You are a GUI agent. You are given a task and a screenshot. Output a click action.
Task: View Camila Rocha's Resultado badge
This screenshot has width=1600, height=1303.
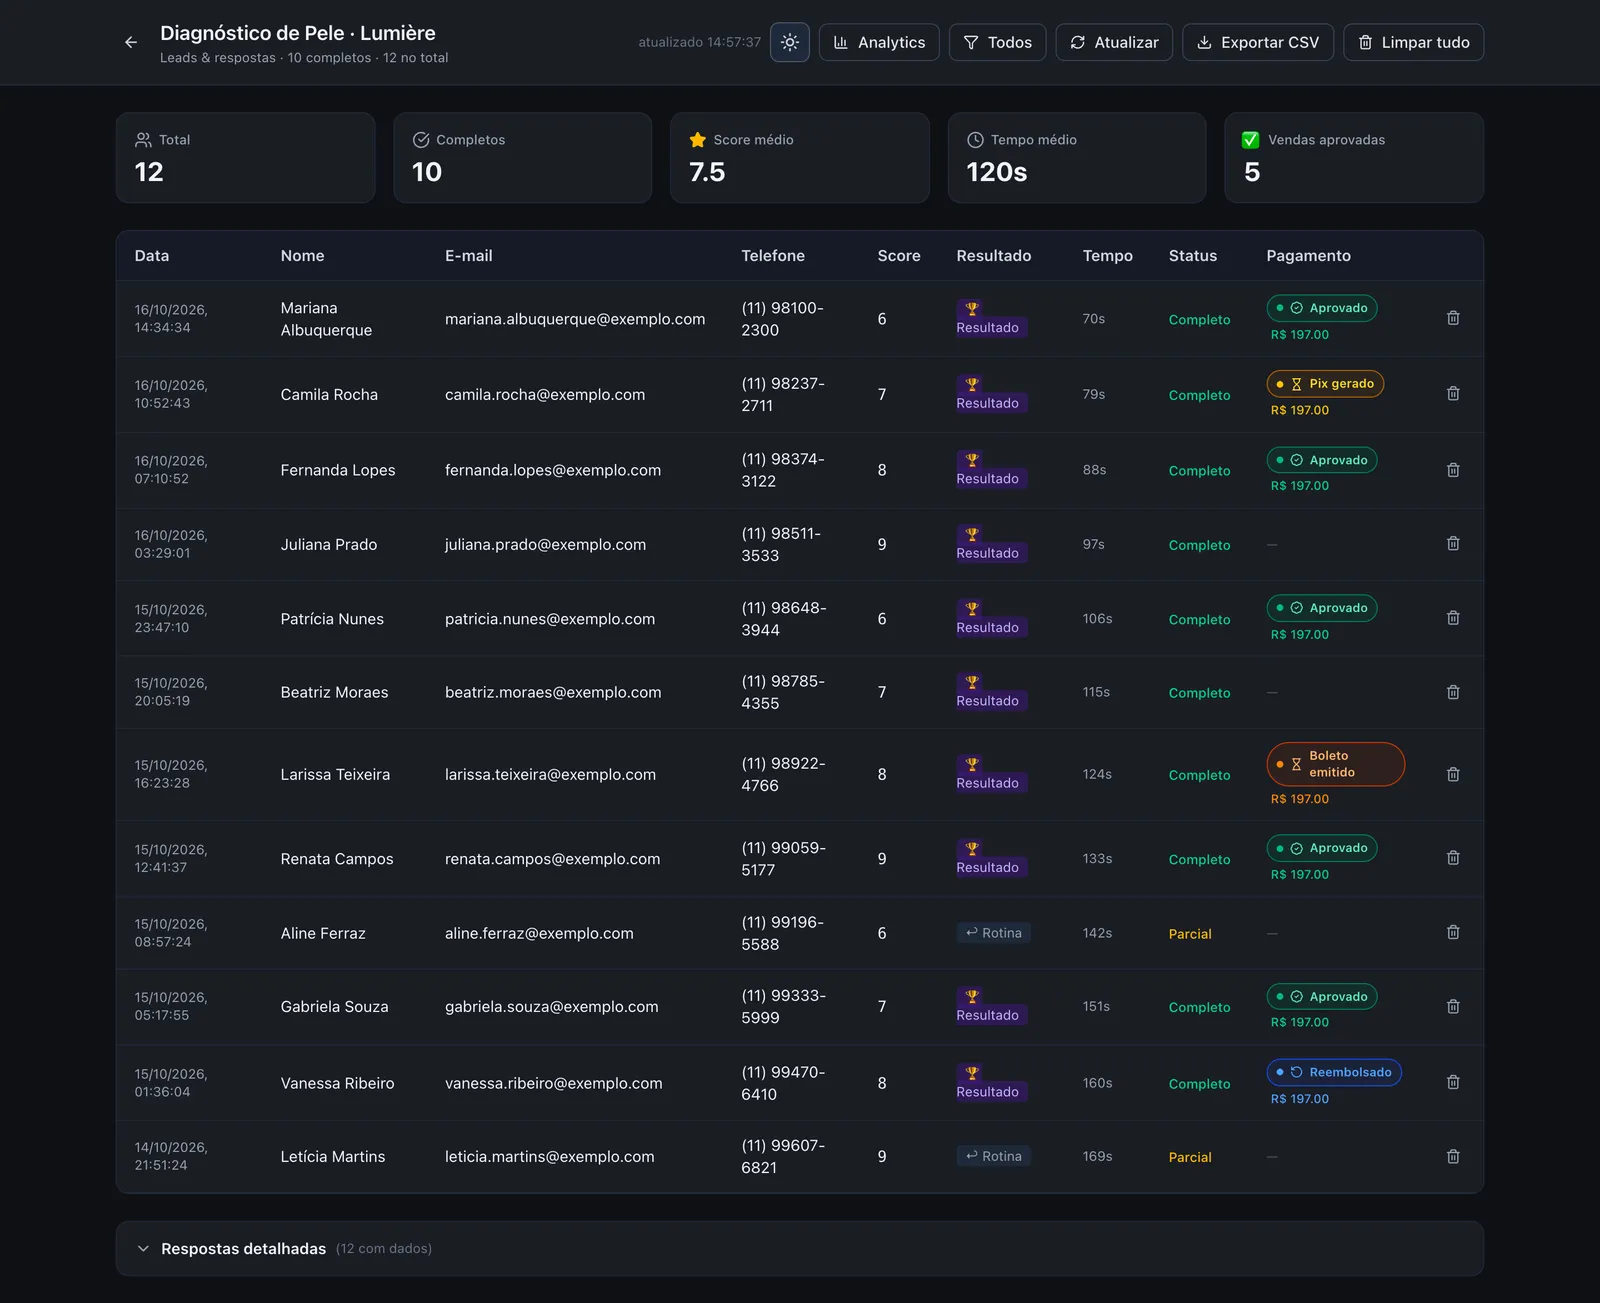click(x=990, y=394)
